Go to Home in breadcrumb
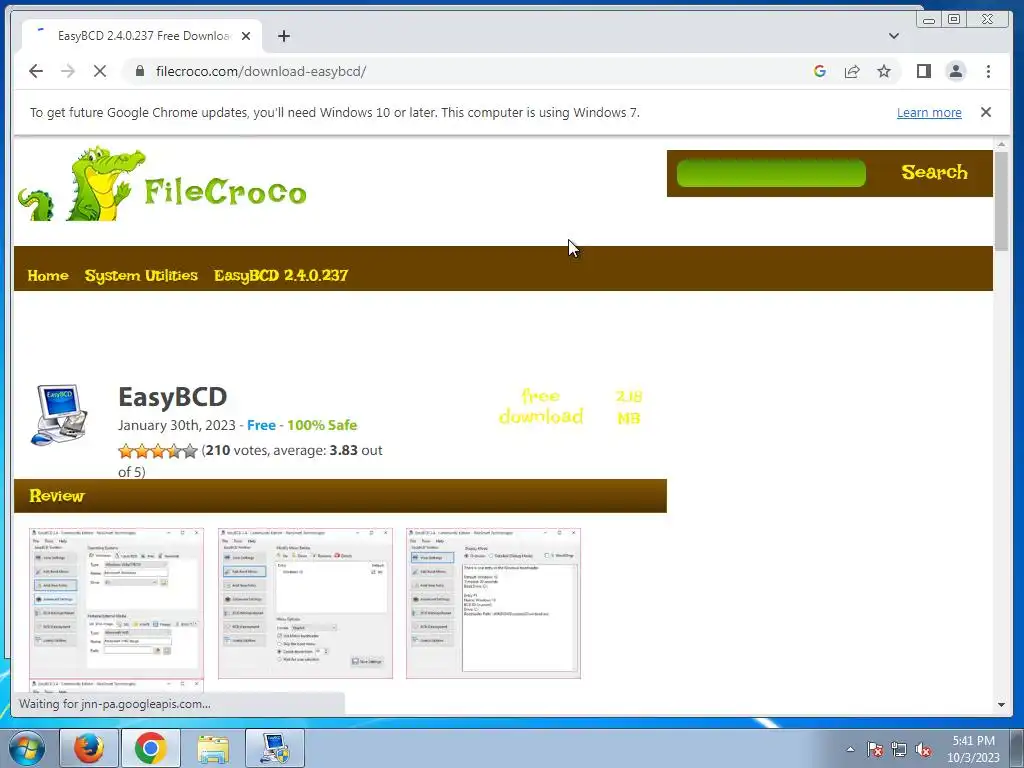The image size is (1024, 768). click(48, 276)
